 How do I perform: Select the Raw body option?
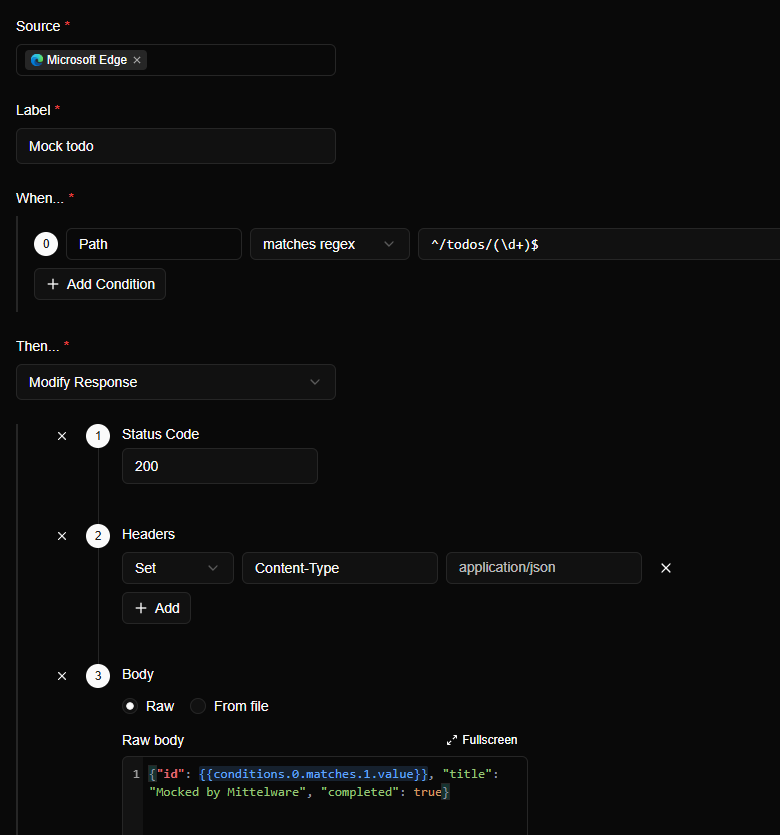click(x=130, y=706)
